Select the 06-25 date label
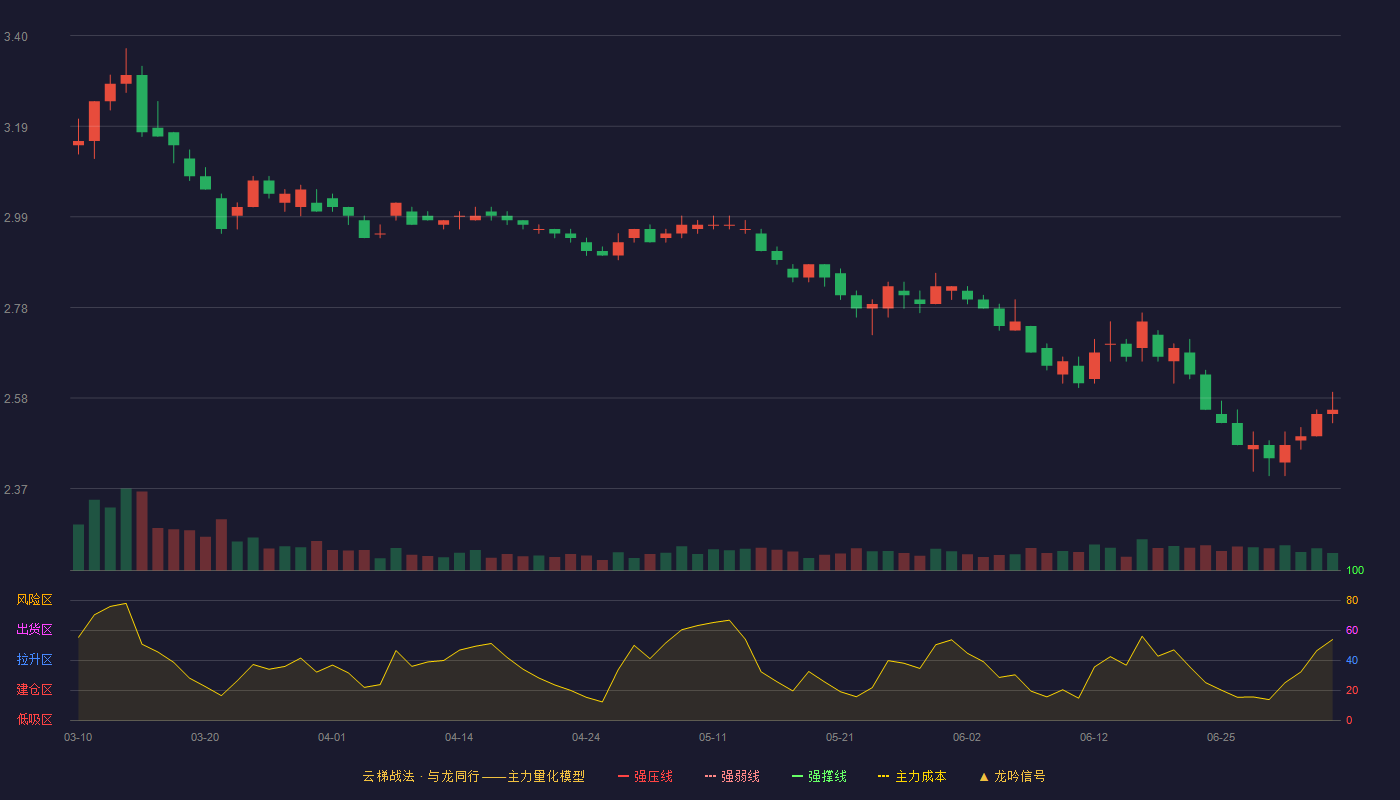This screenshot has width=1400, height=800. click(1221, 737)
